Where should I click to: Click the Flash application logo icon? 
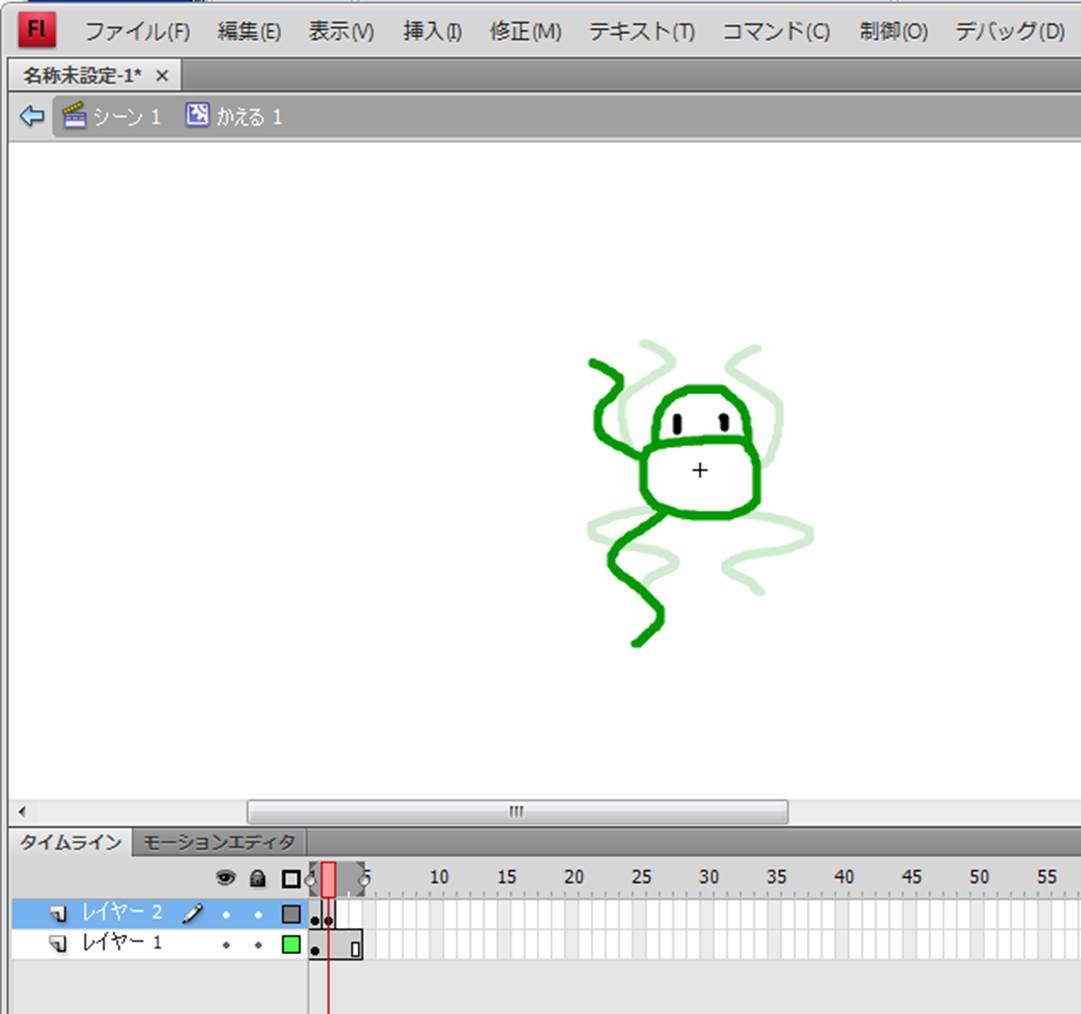pos(37,30)
